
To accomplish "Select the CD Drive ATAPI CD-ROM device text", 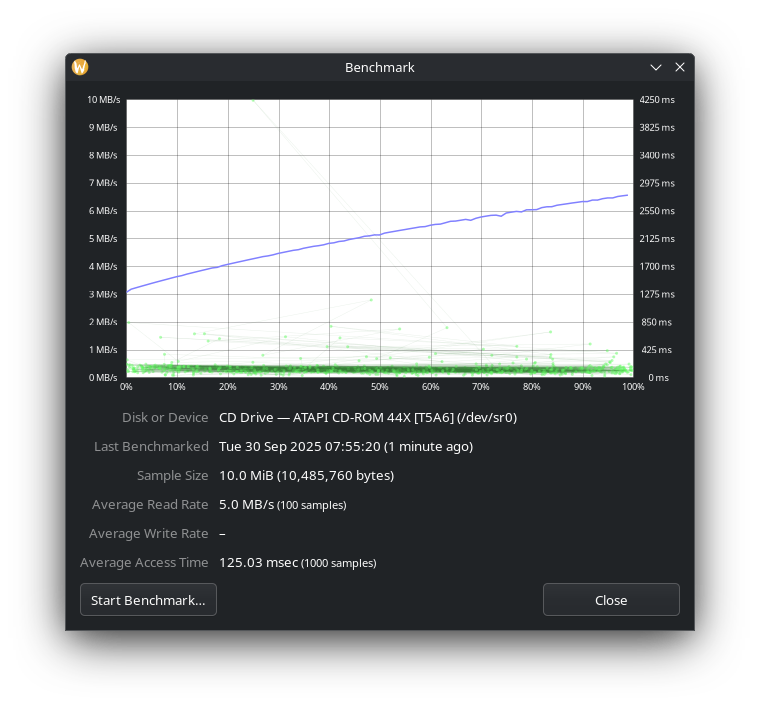I will (x=367, y=417).
